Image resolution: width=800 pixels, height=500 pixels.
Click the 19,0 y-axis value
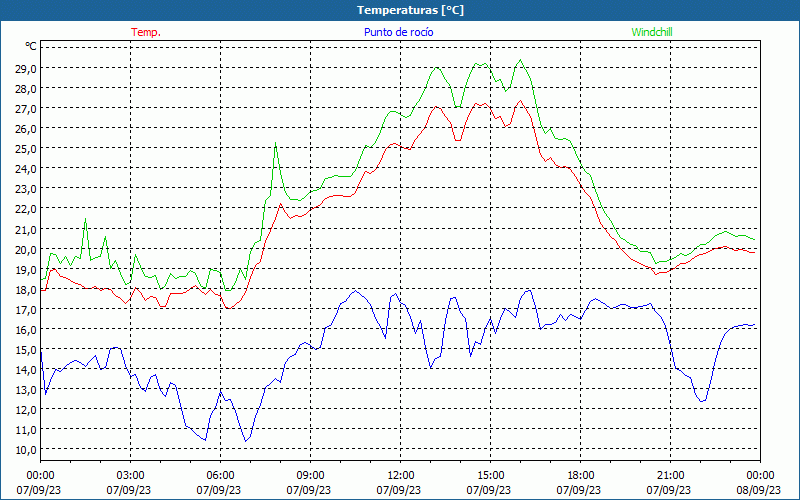tap(26, 269)
